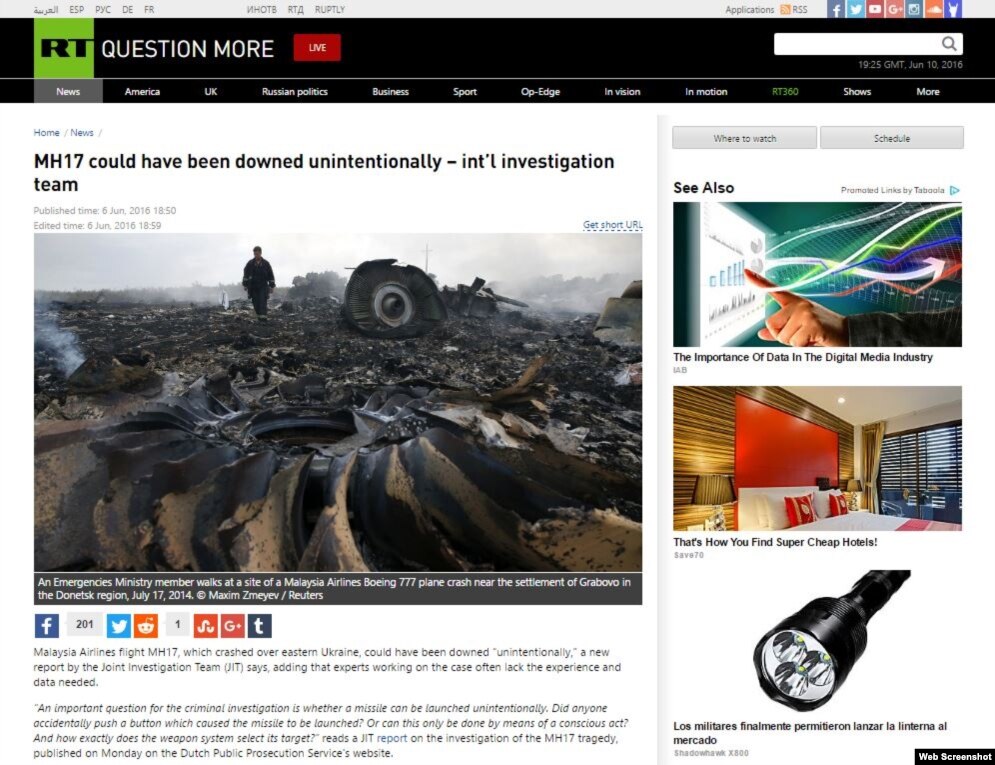Expand the More navigation menu

(928, 91)
